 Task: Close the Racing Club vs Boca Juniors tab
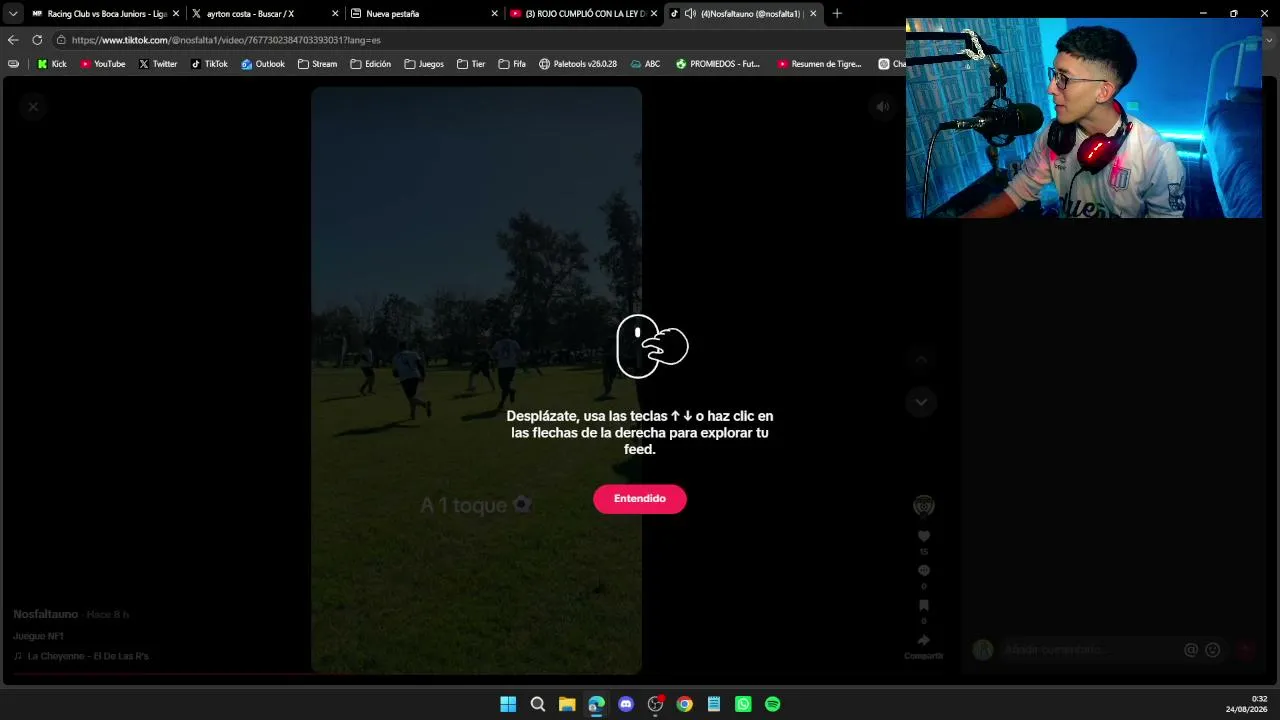[x=177, y=14]
